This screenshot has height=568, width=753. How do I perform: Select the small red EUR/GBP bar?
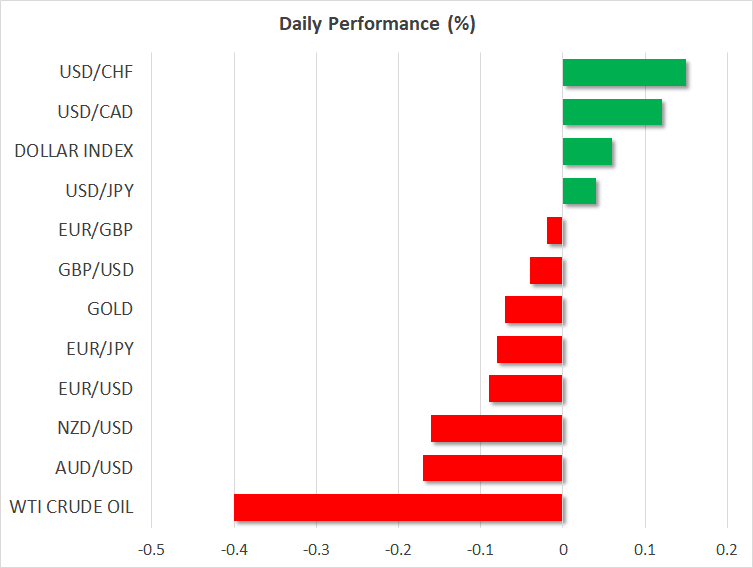(x=555, y=231)
